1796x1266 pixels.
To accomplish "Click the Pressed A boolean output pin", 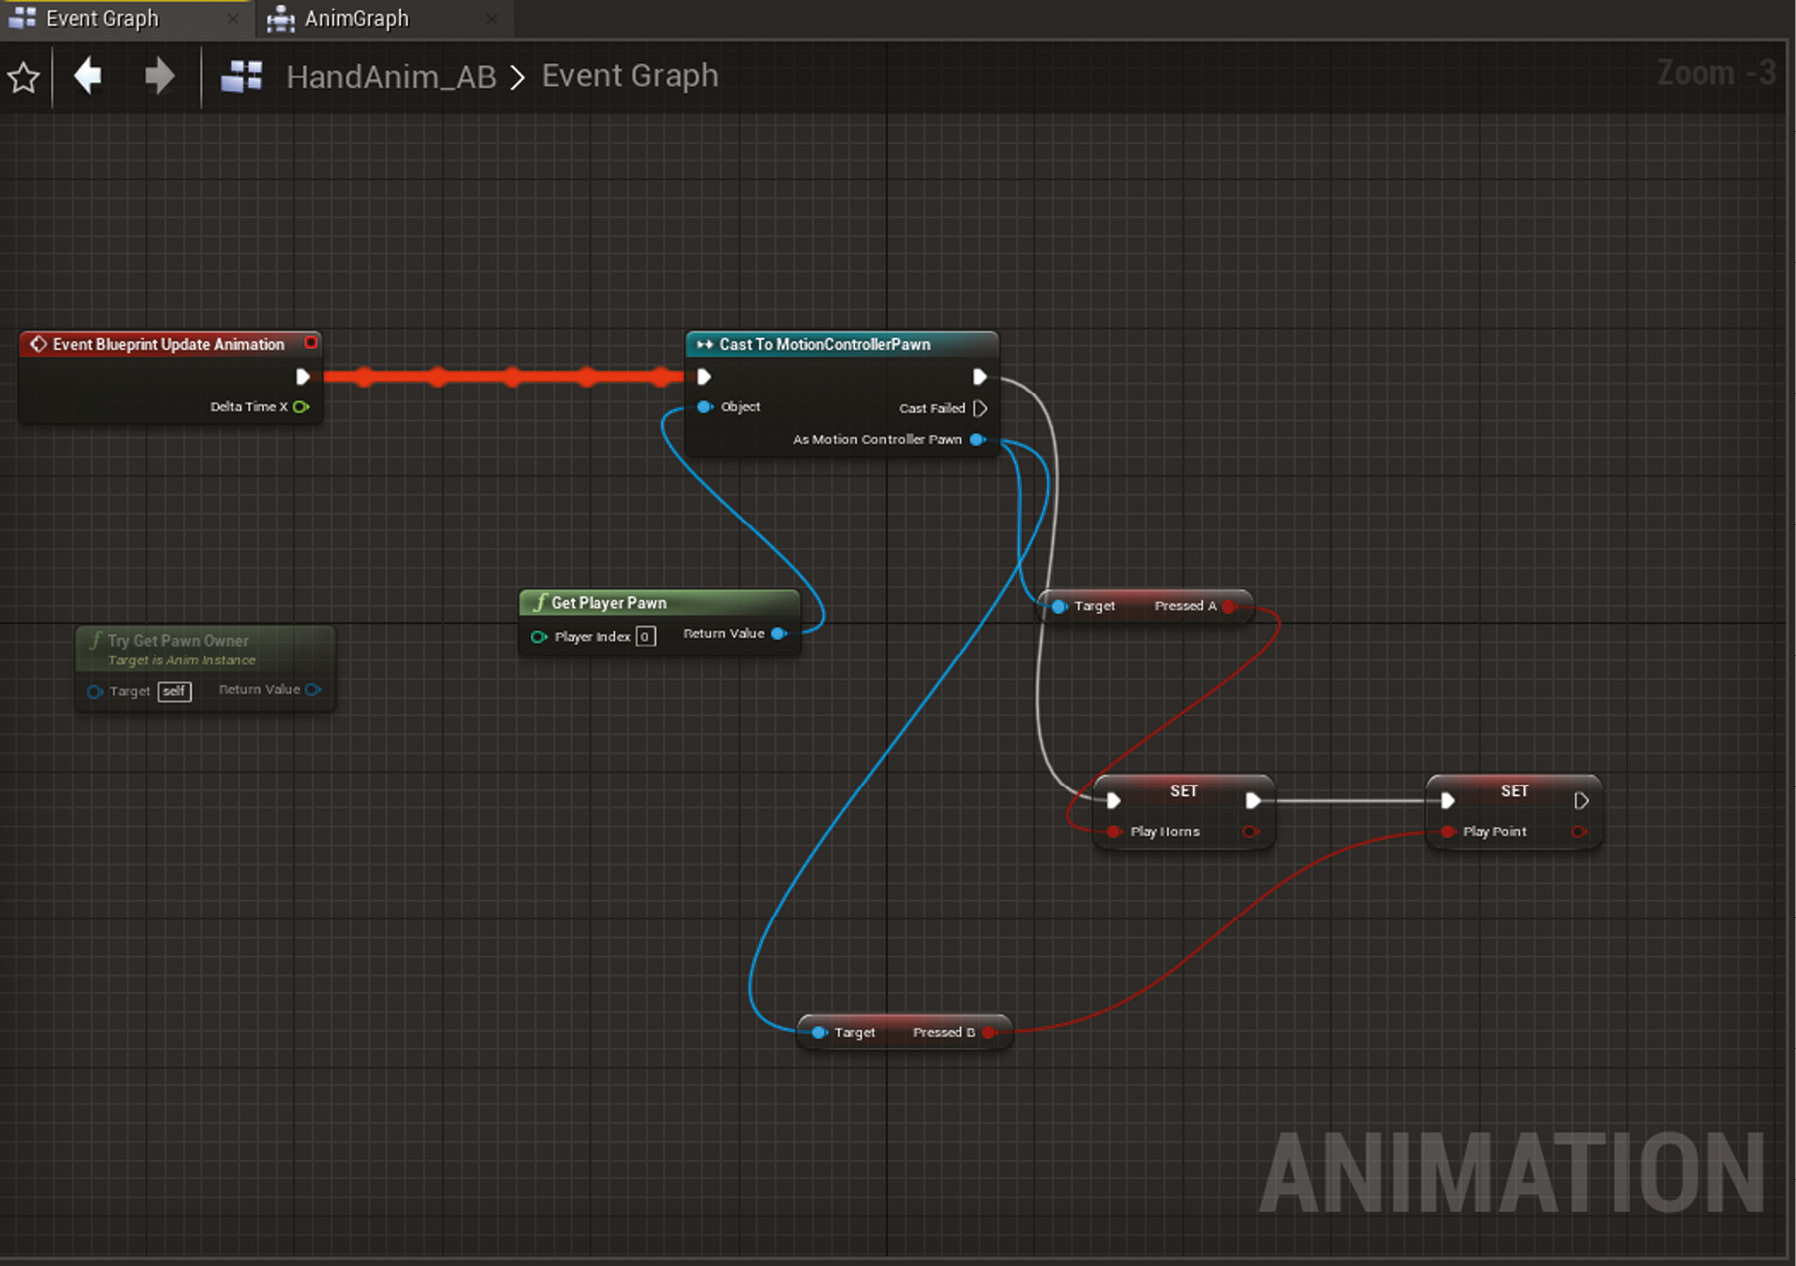I will 1229,606.
